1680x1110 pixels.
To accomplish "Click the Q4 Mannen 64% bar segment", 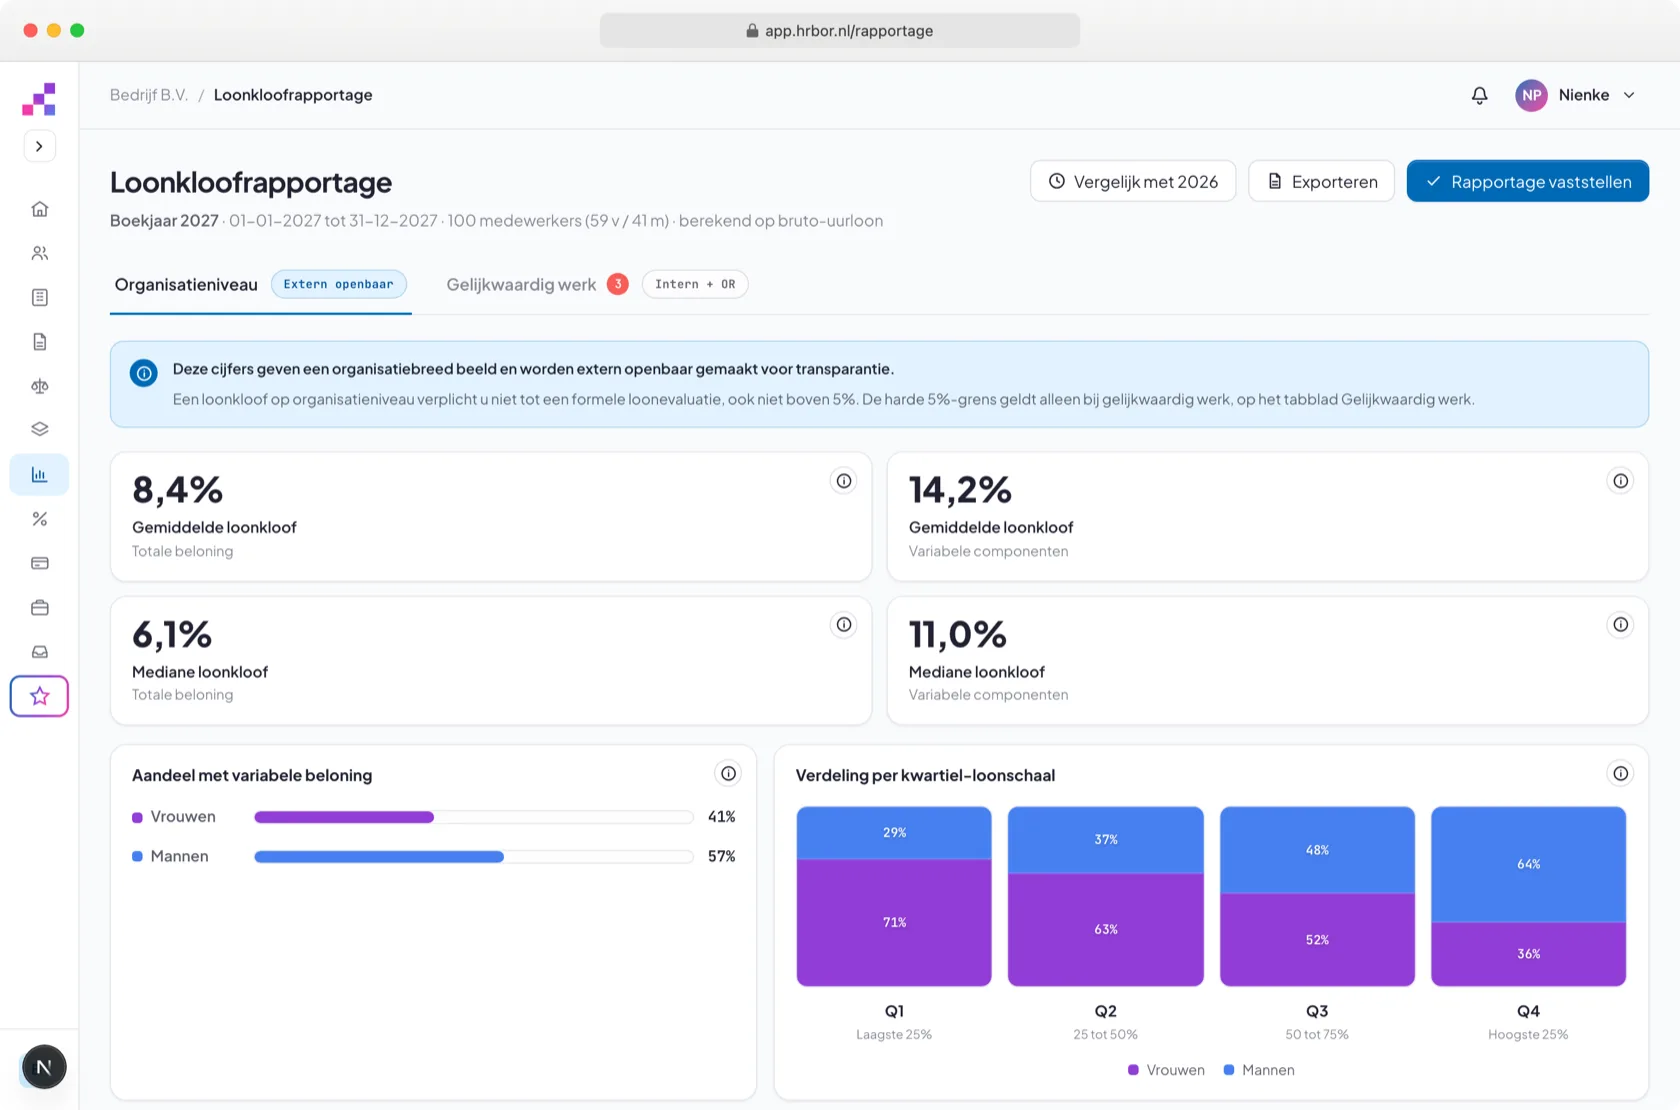I will [x=1528, y=864].
